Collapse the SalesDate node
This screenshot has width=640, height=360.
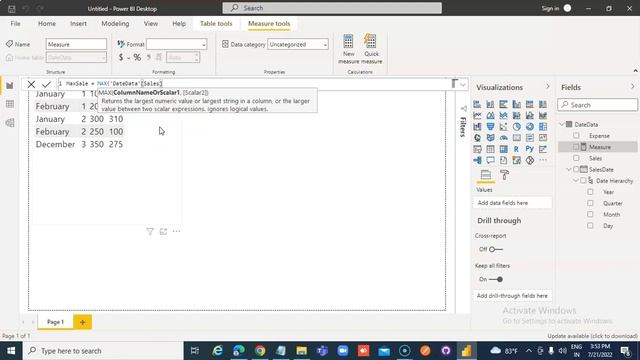tap(569, 169)
